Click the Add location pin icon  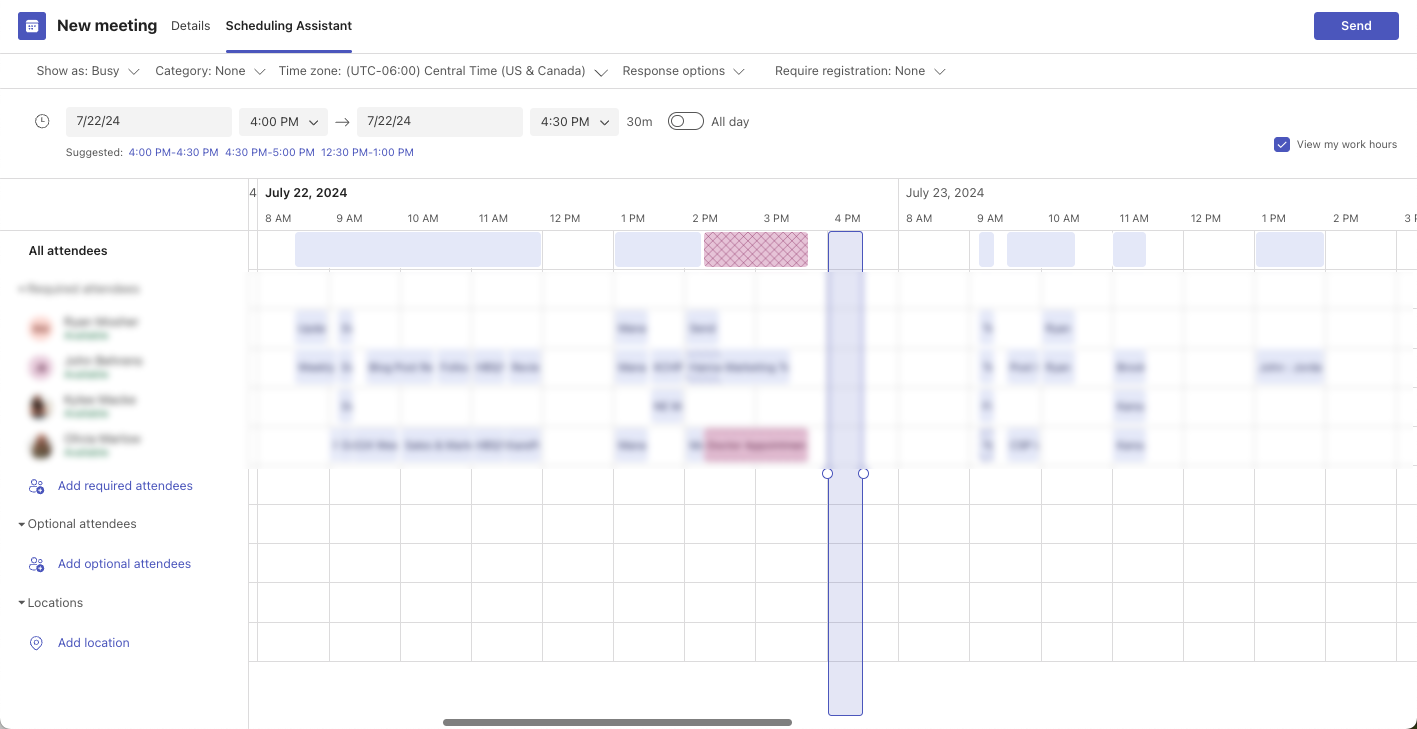36,643
